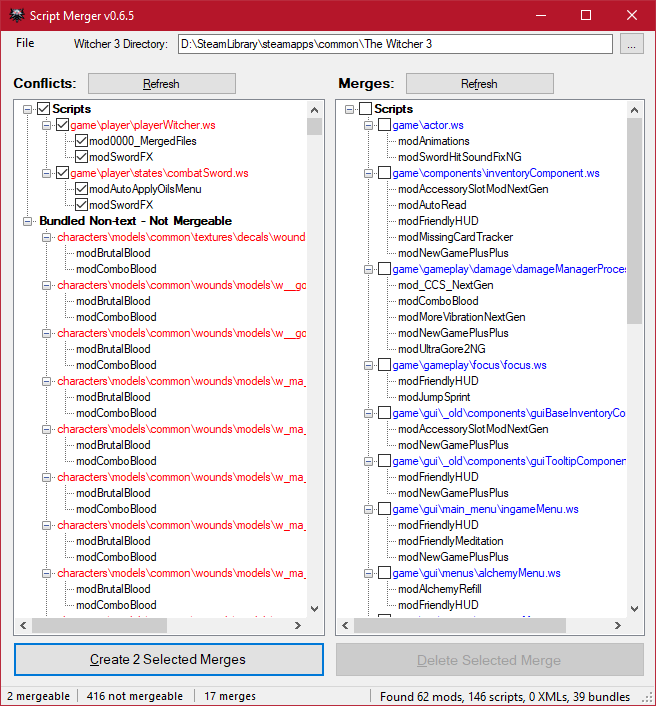This screenshot has width=656, height=706.
Task: Select modSwordHitSoundFixNG entry
Action: click(460, 157)
